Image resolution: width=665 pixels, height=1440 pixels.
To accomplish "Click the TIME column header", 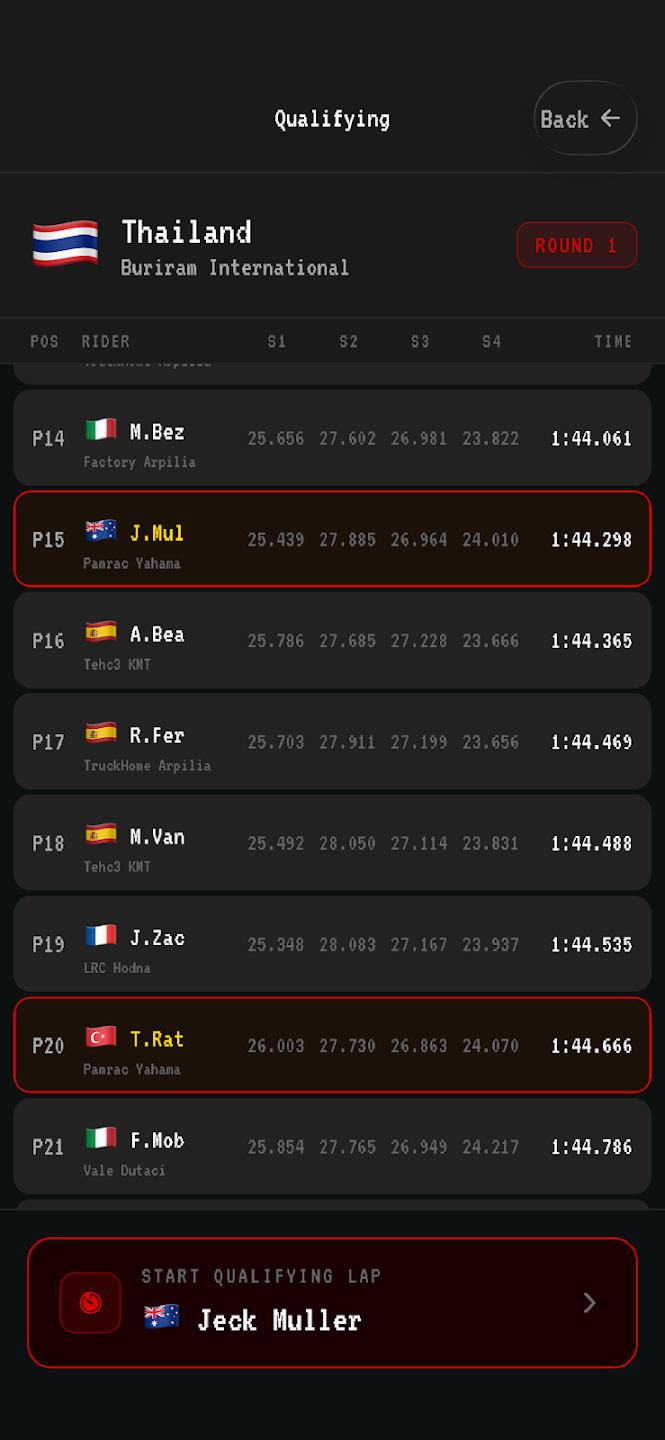I will pos(613,342).
